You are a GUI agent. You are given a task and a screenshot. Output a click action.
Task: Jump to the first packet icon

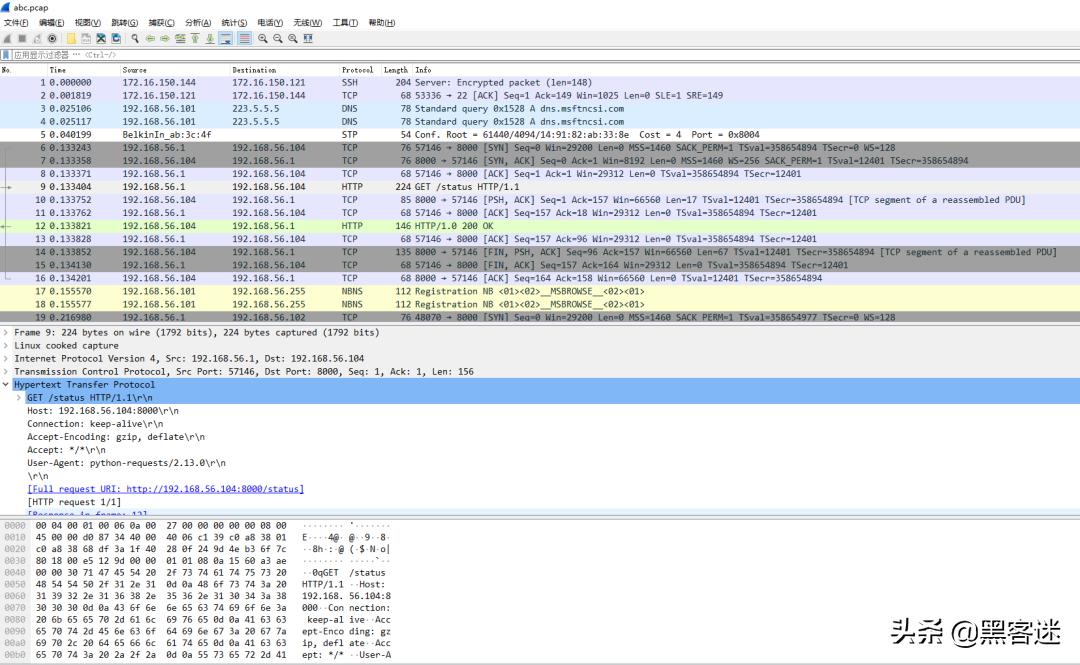click(x=195, y=38)
